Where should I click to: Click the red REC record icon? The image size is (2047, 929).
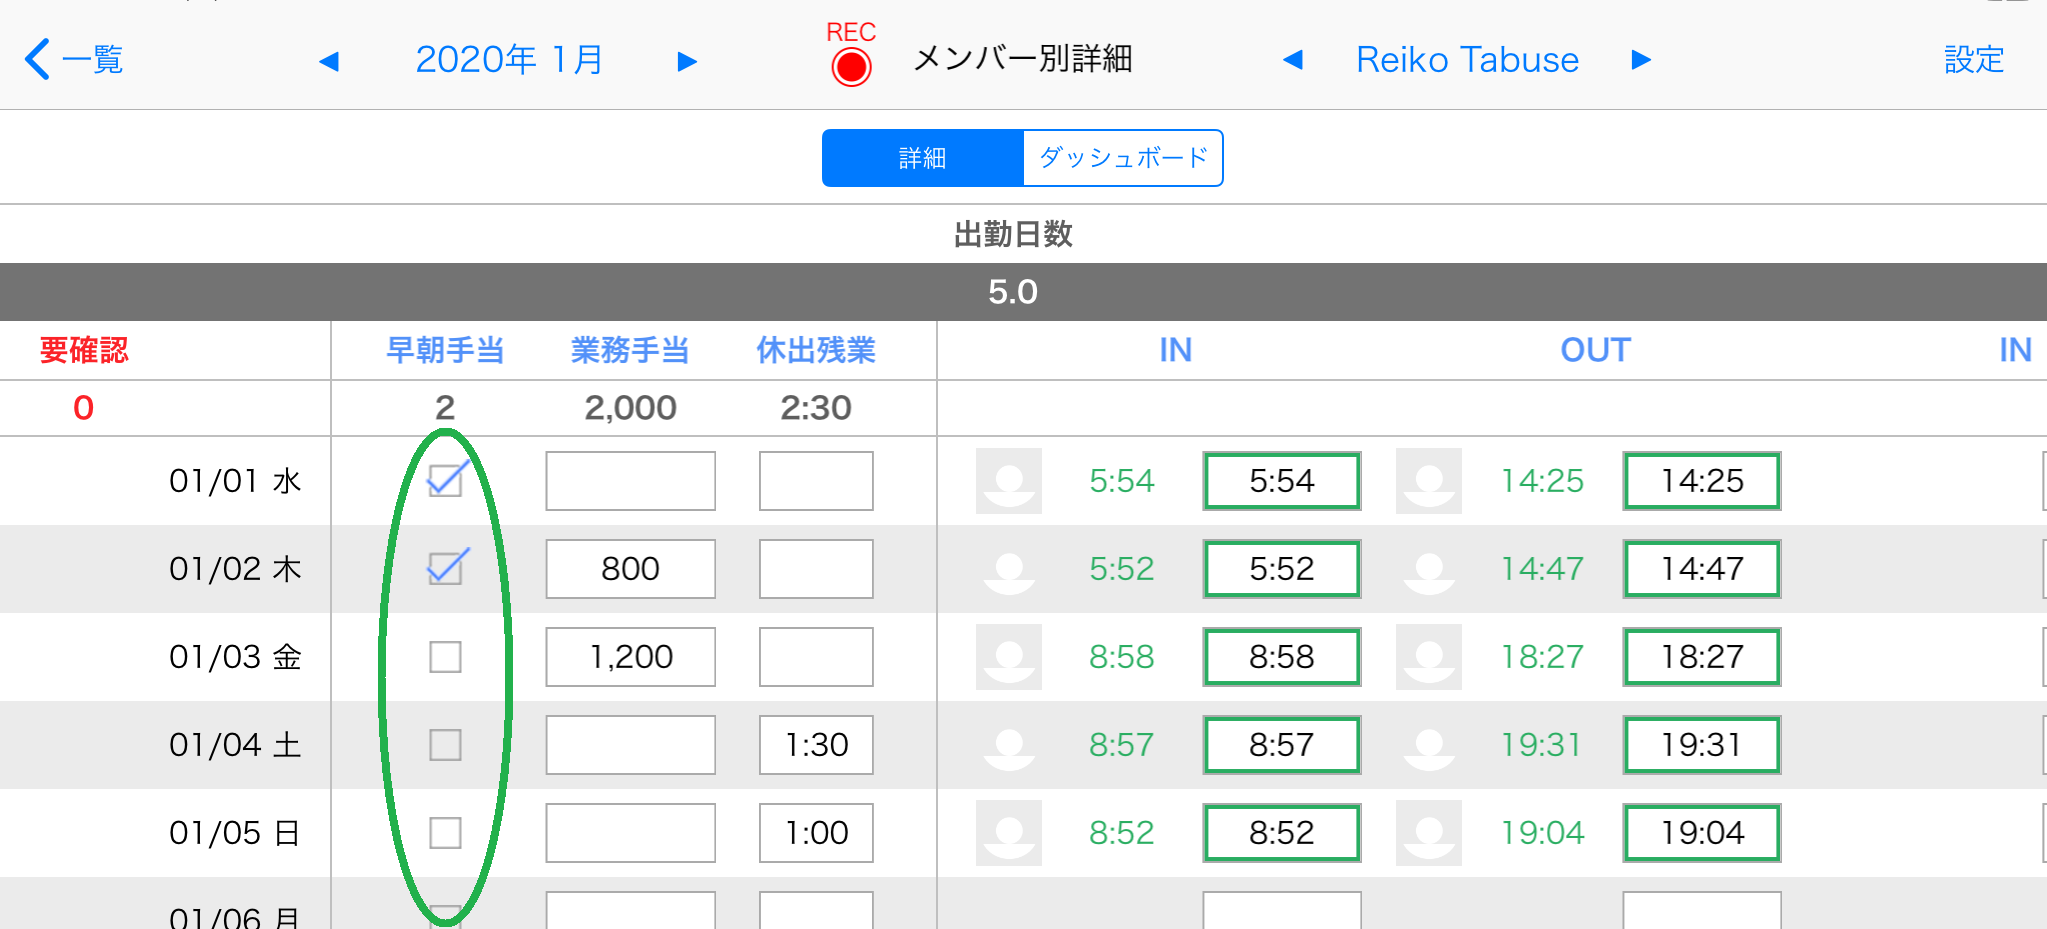(x=851, y=67)
